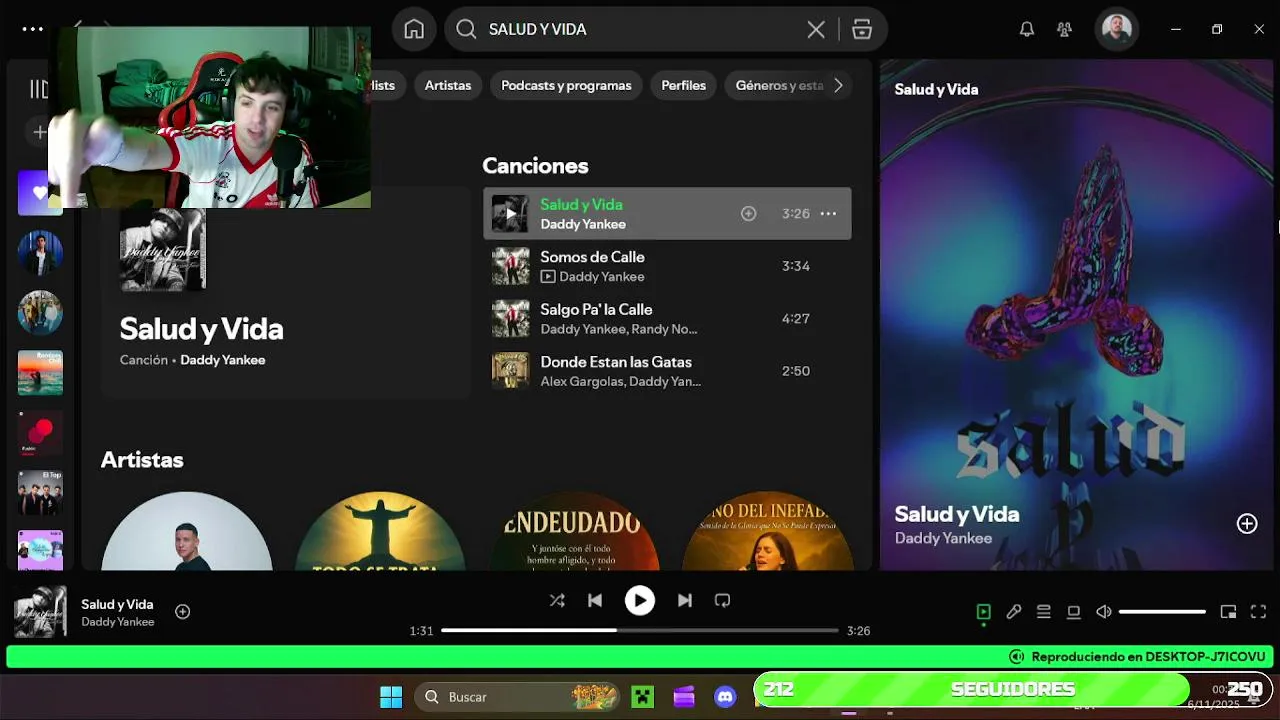Toggle shuffle playback

pyautogui.click(x=557, y=600)
